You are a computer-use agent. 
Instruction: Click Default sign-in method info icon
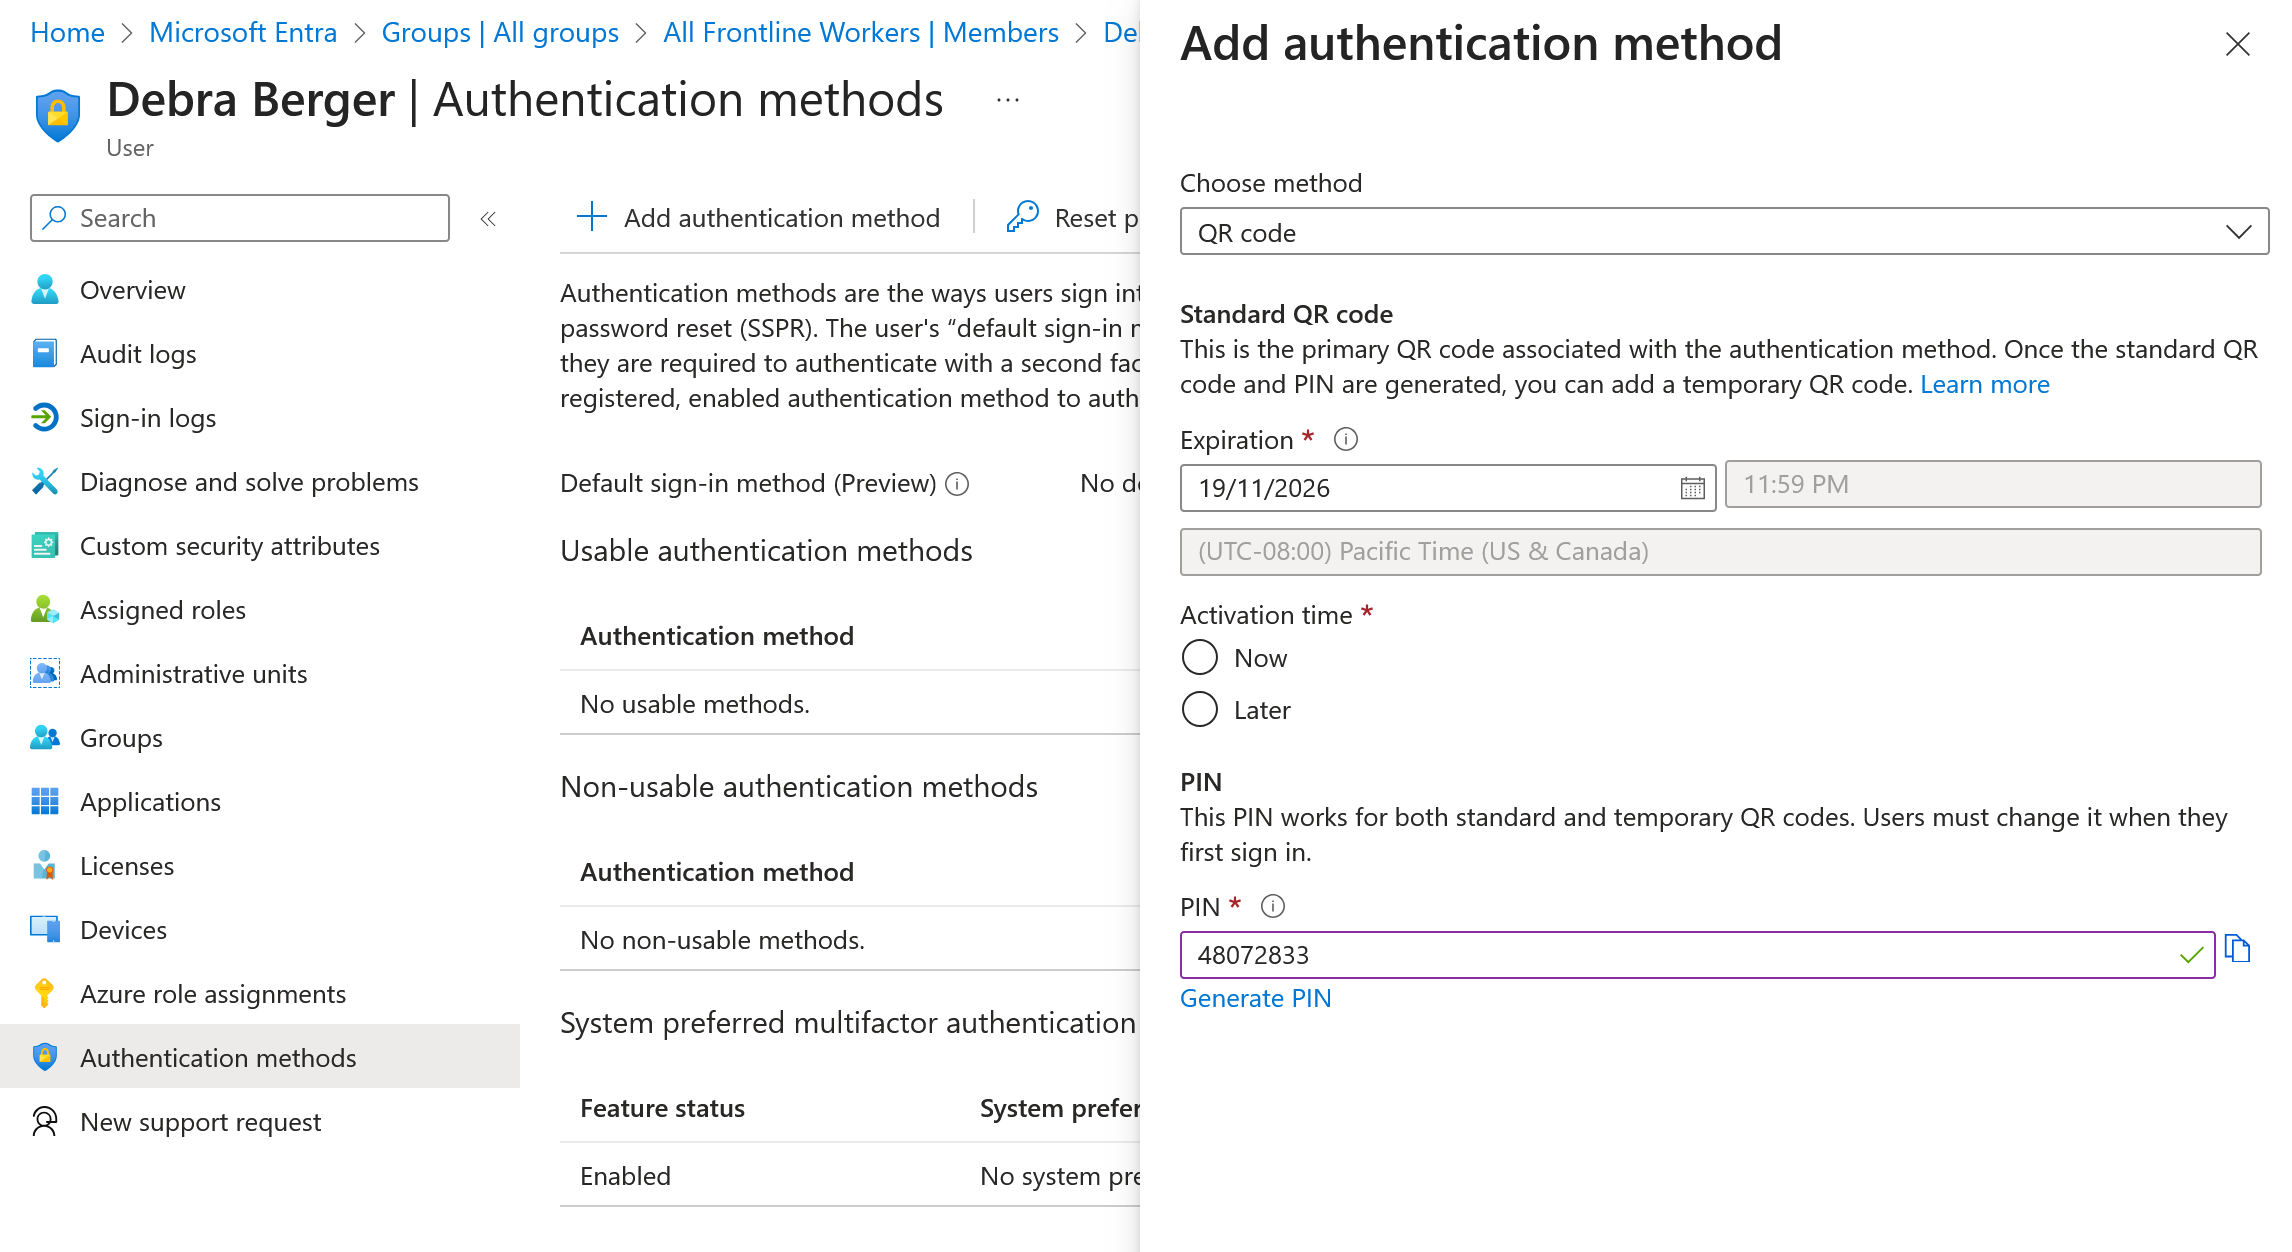957,484
